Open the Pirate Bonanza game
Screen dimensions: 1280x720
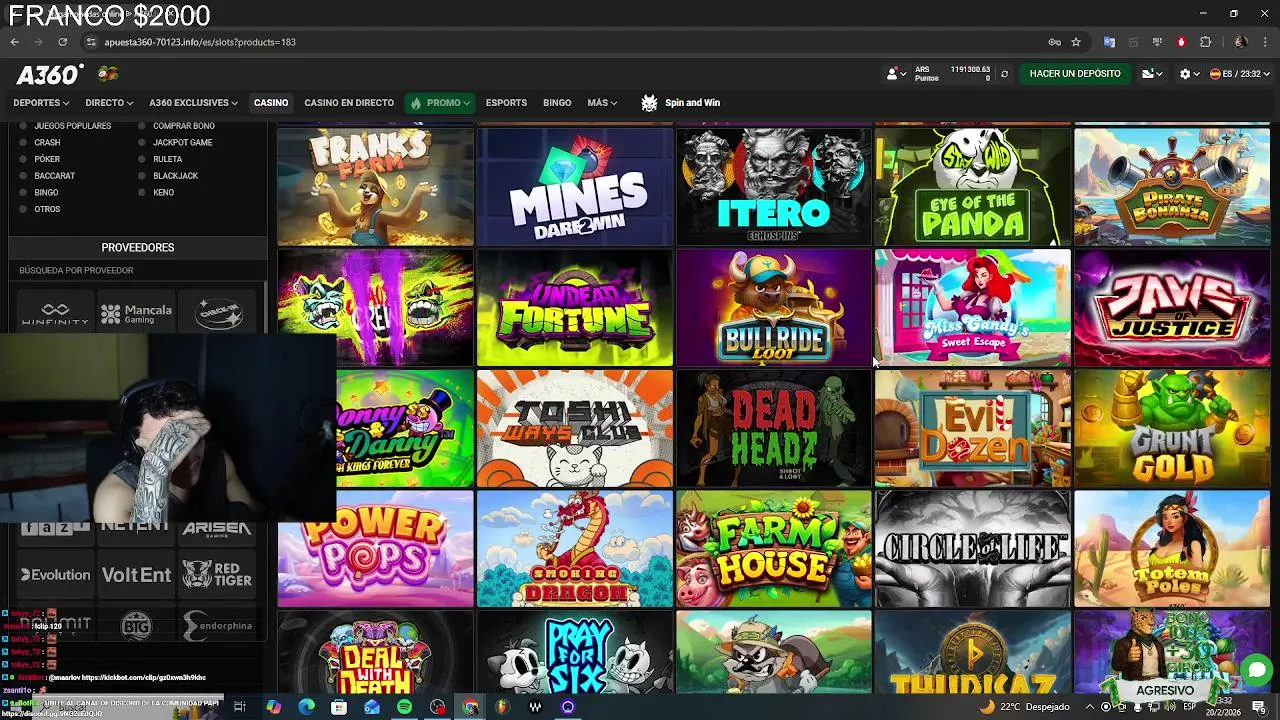tap(1172, 187)
